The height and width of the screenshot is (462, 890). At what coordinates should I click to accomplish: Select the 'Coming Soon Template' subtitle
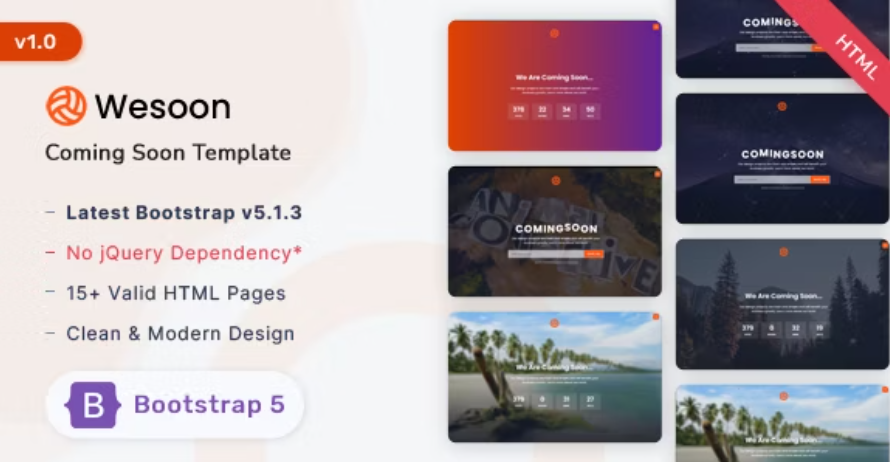coord(168,153)
